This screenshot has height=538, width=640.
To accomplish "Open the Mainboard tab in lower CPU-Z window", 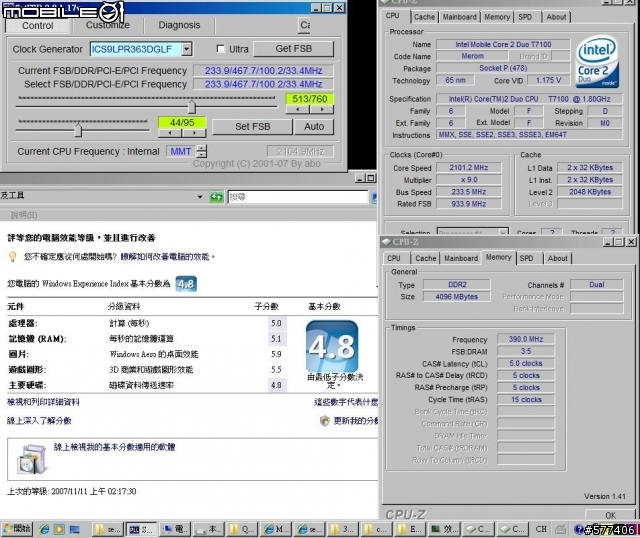I will (x=461, y=258).
